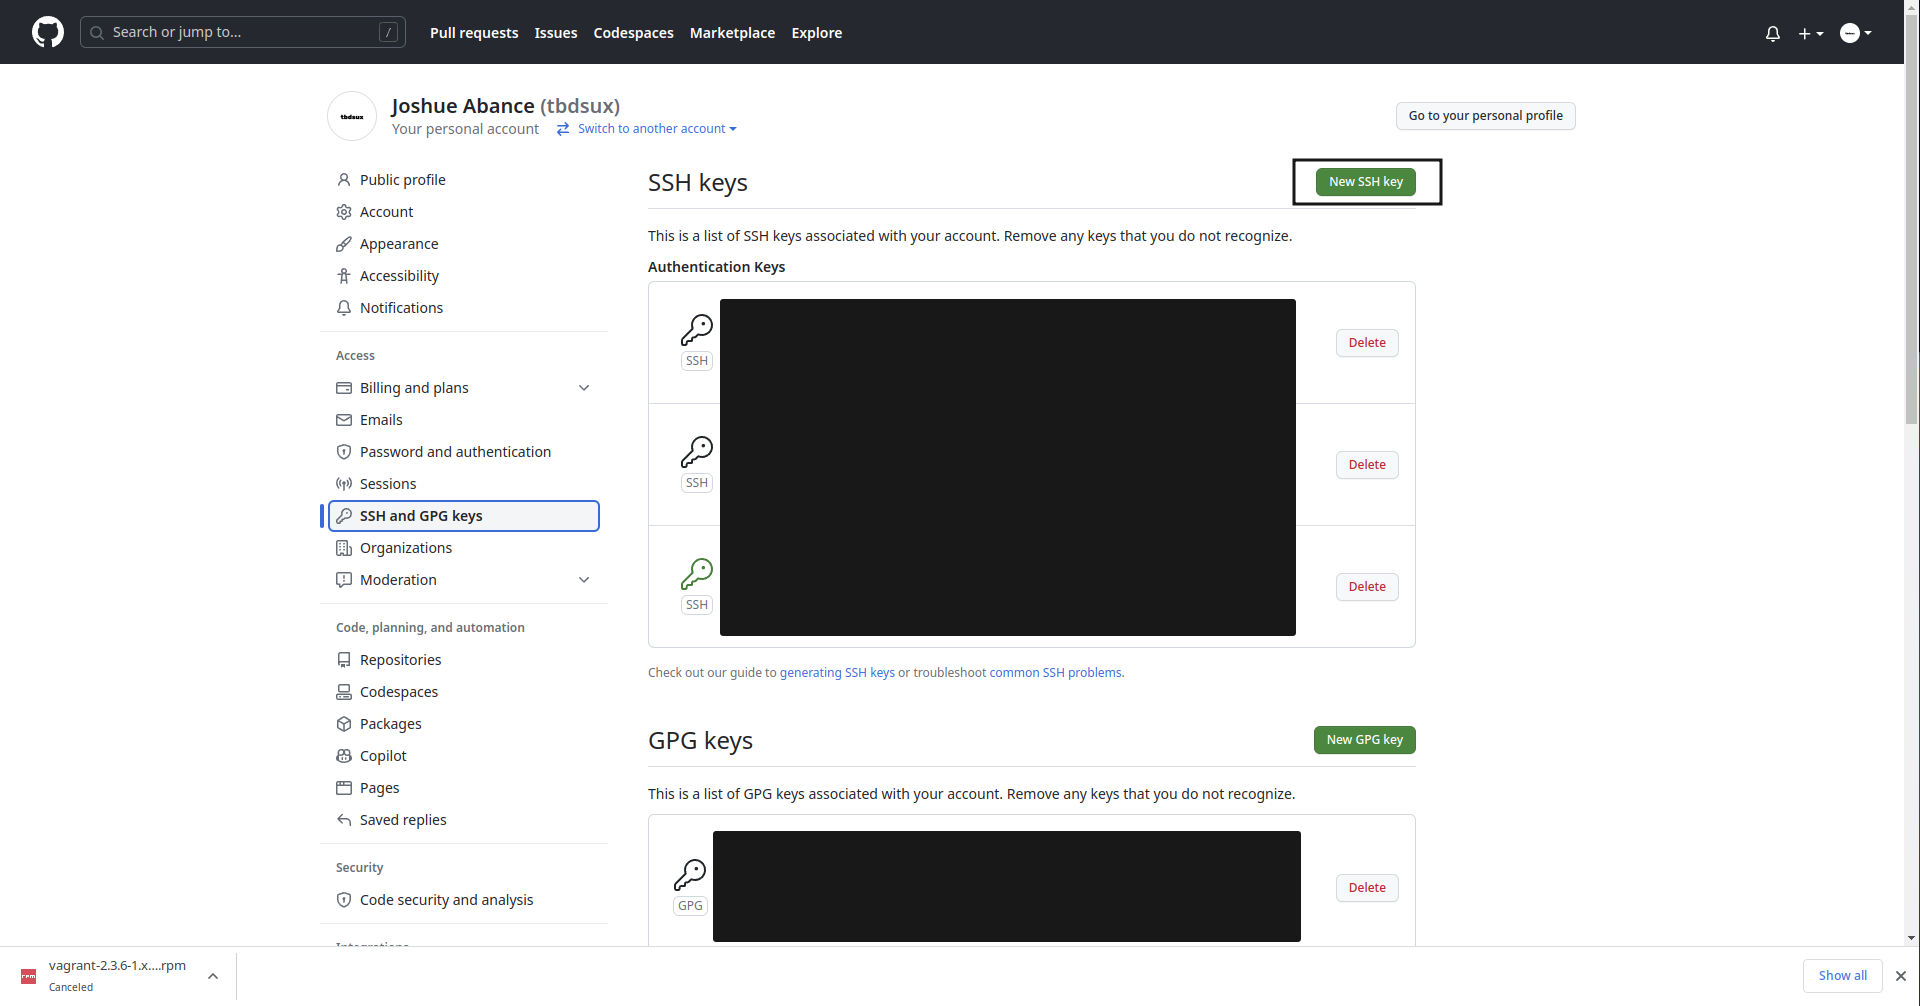Expand the Moderation section chevron
The width and height of the screenshot is (1920, 1006).
tap(584, 580)
